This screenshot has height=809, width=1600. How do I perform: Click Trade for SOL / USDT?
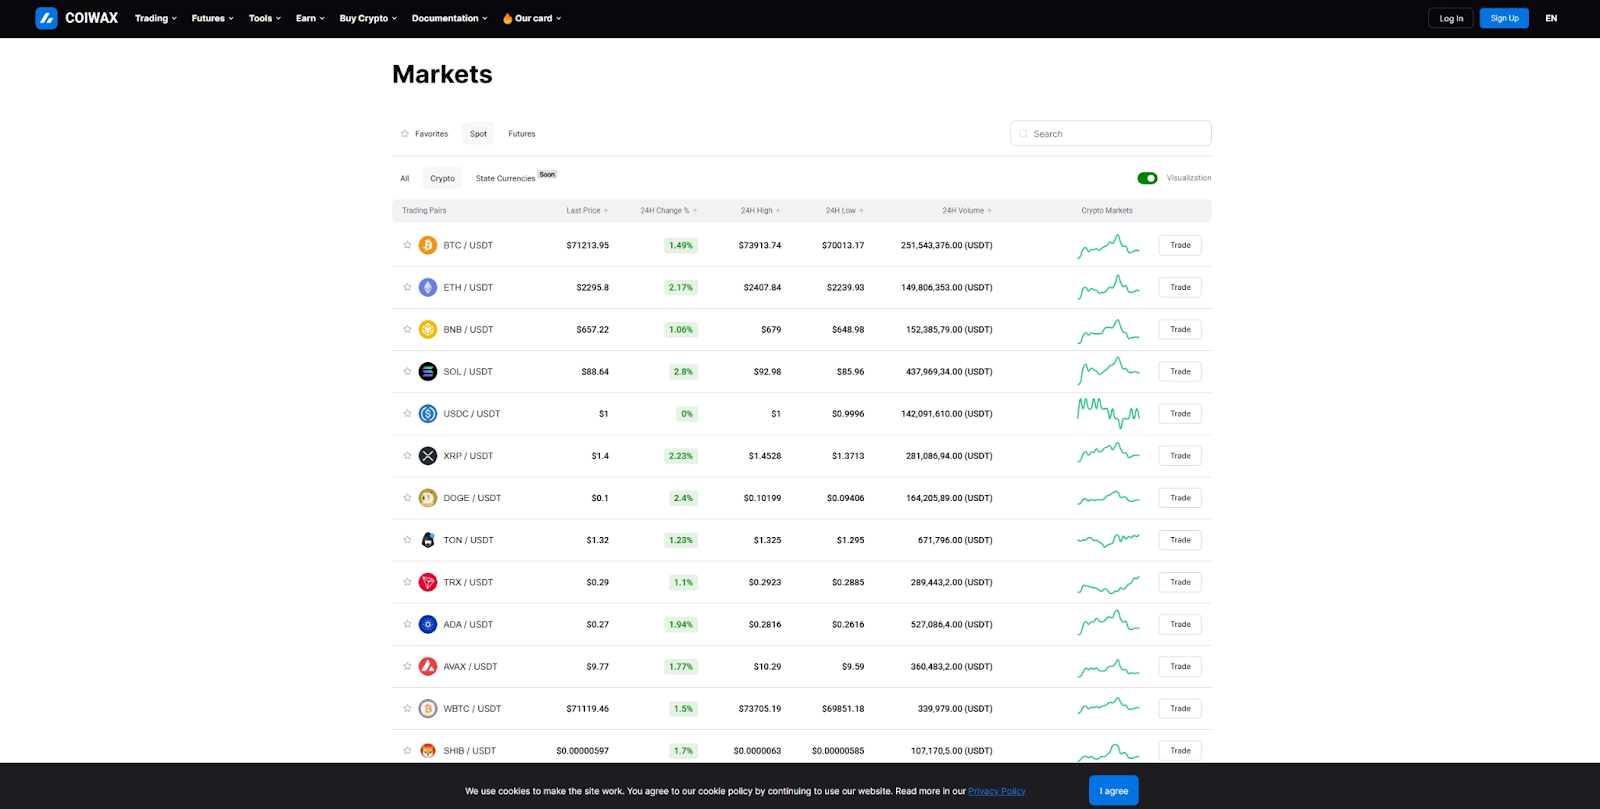(x=1180, y=371)
